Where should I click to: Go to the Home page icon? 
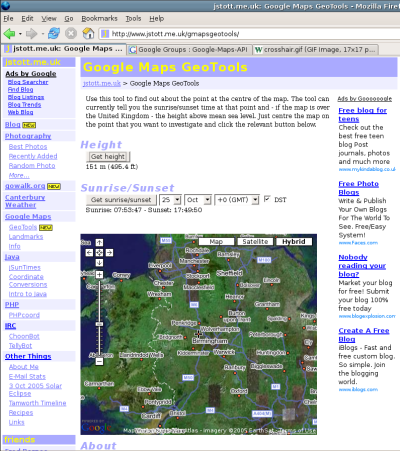88,33
